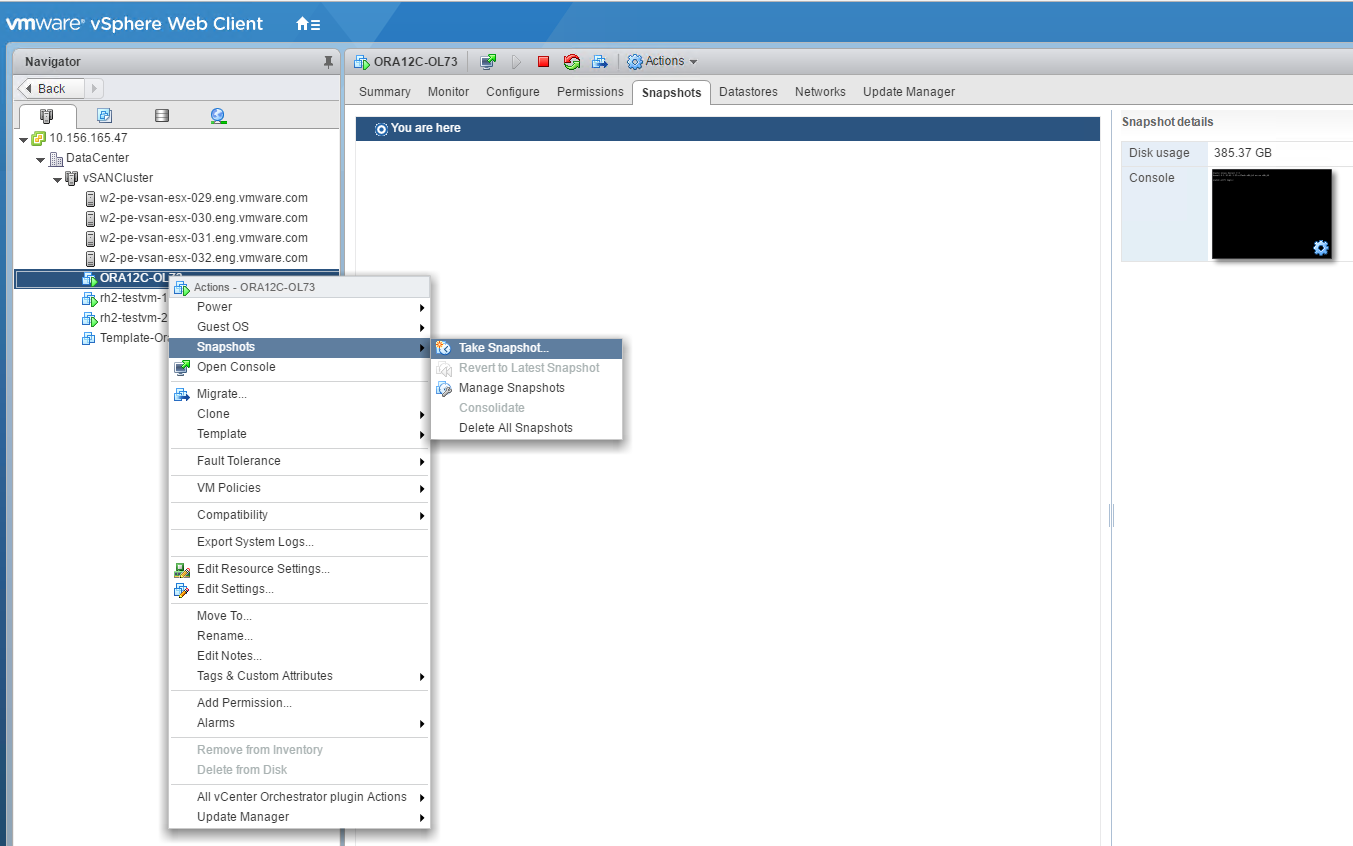Open the VM Policies submenu
The height and width of the screenshot is (846, 1353).
(x=299, y=488)
